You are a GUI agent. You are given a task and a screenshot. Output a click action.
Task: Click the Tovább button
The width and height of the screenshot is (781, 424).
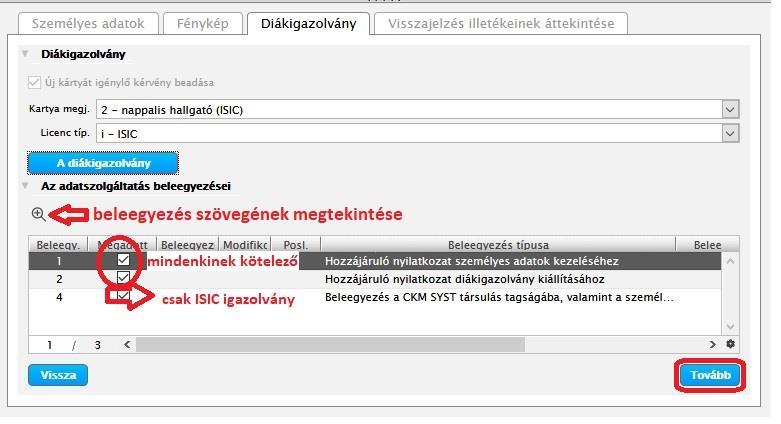point(710,375)
